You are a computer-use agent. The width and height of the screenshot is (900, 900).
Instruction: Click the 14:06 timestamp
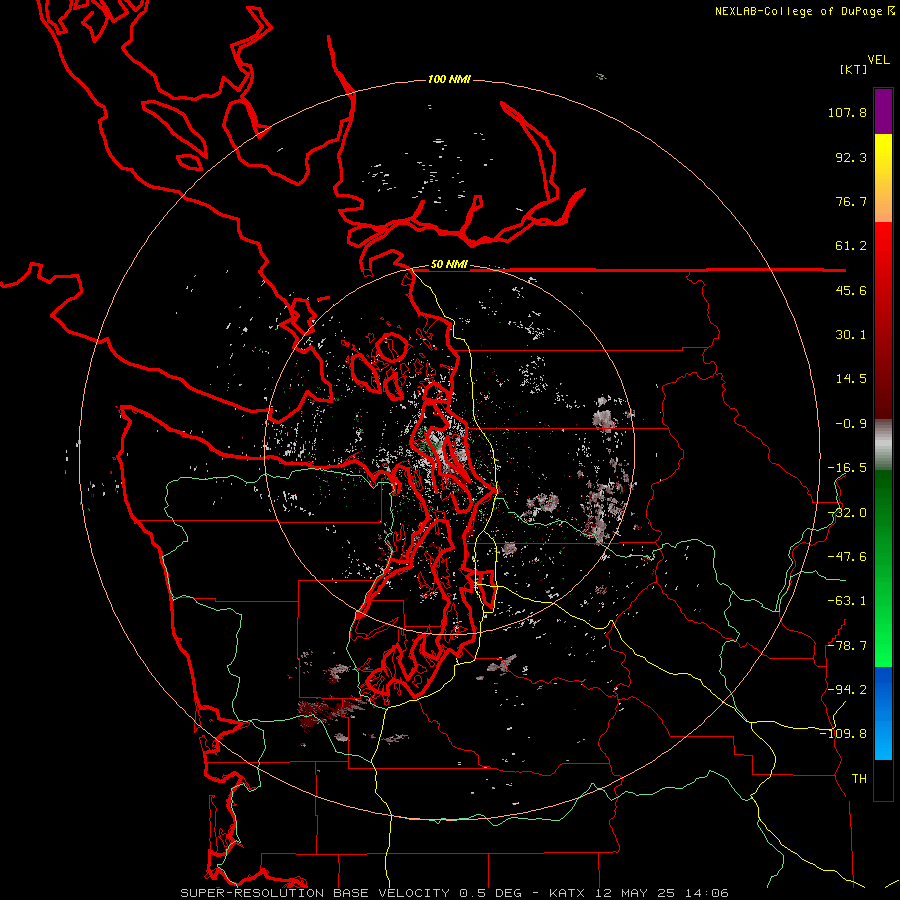708,893
